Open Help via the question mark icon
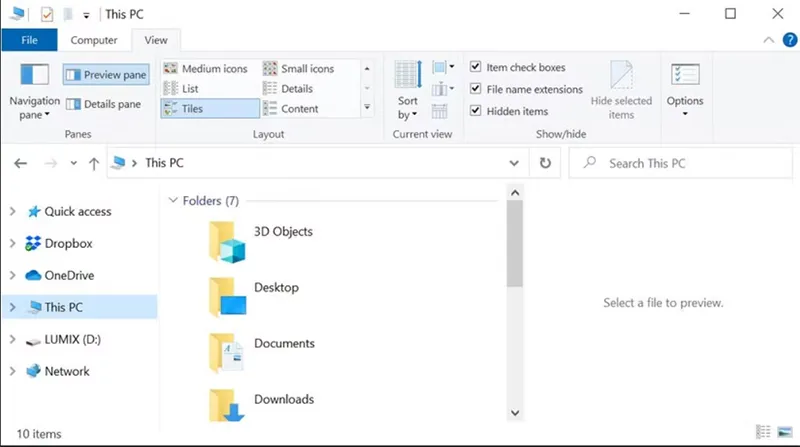 click(x=790, y=40)
